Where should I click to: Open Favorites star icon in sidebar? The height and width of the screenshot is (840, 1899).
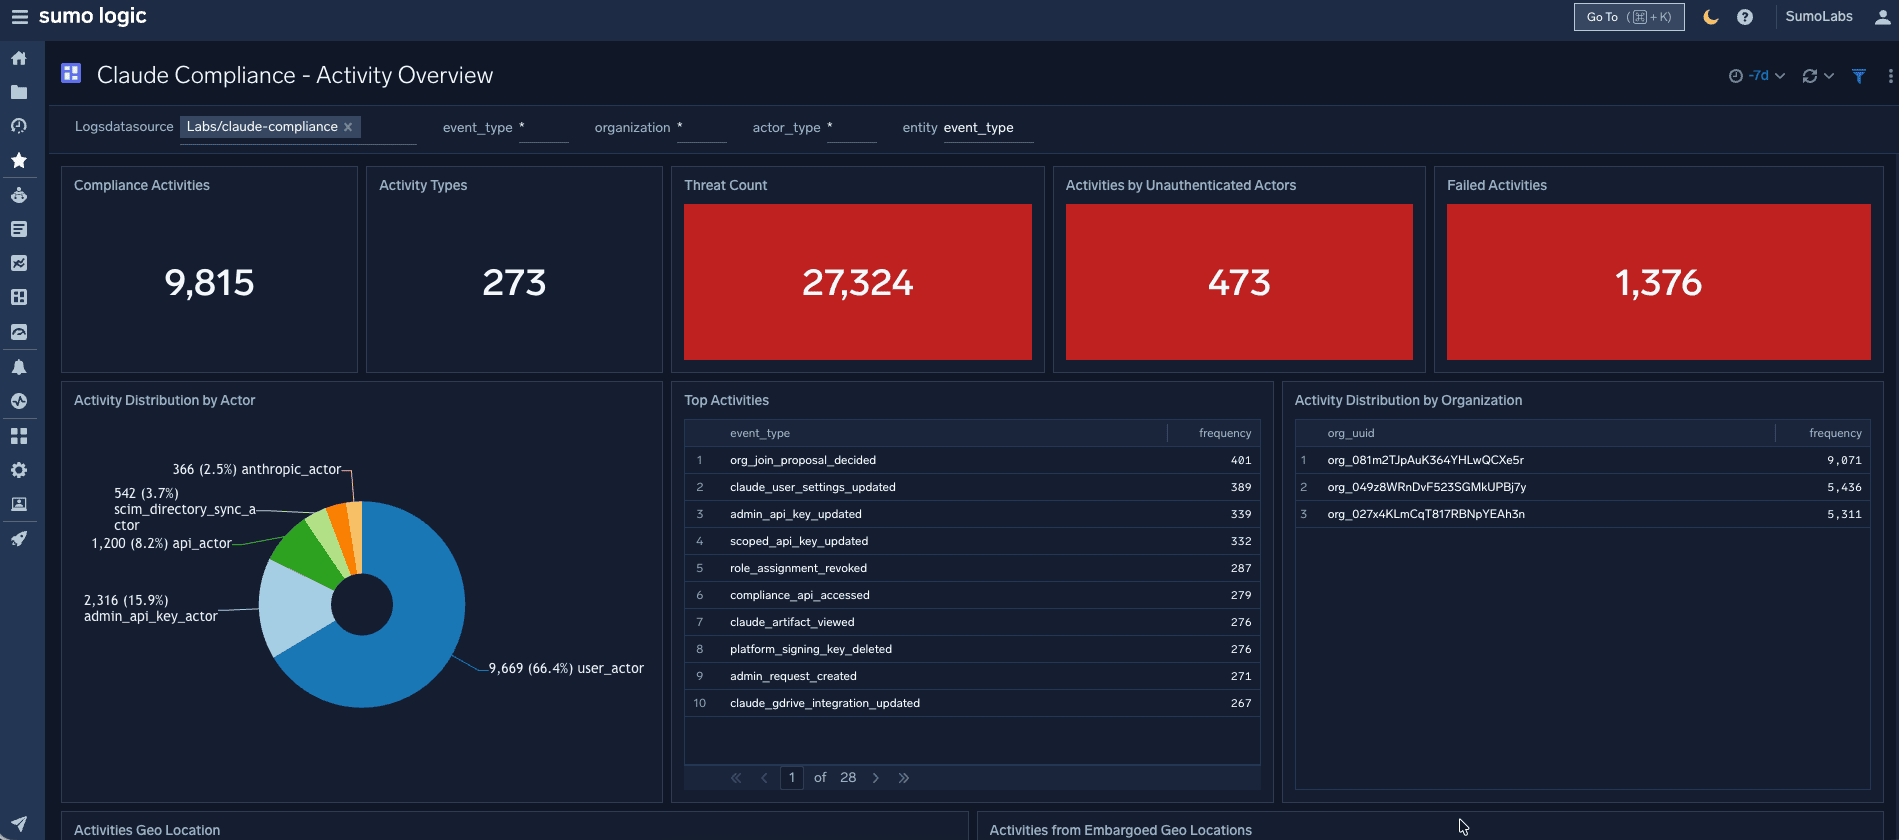point(19,160)
